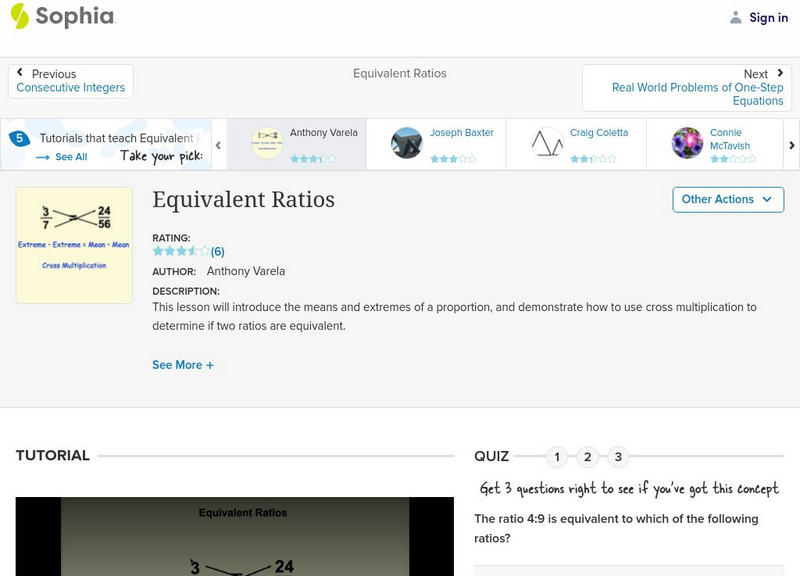Select Craig Coletta's tutorial avatar
800x576 pixels.
(x=547, y=143)
